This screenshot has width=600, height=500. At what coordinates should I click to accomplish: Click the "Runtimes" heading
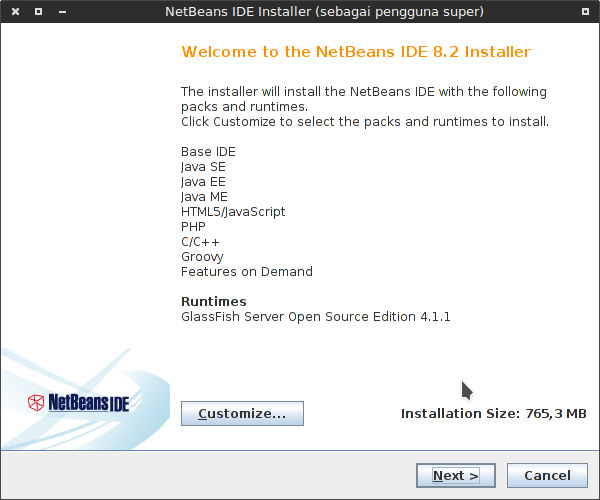tap(214, 301)
